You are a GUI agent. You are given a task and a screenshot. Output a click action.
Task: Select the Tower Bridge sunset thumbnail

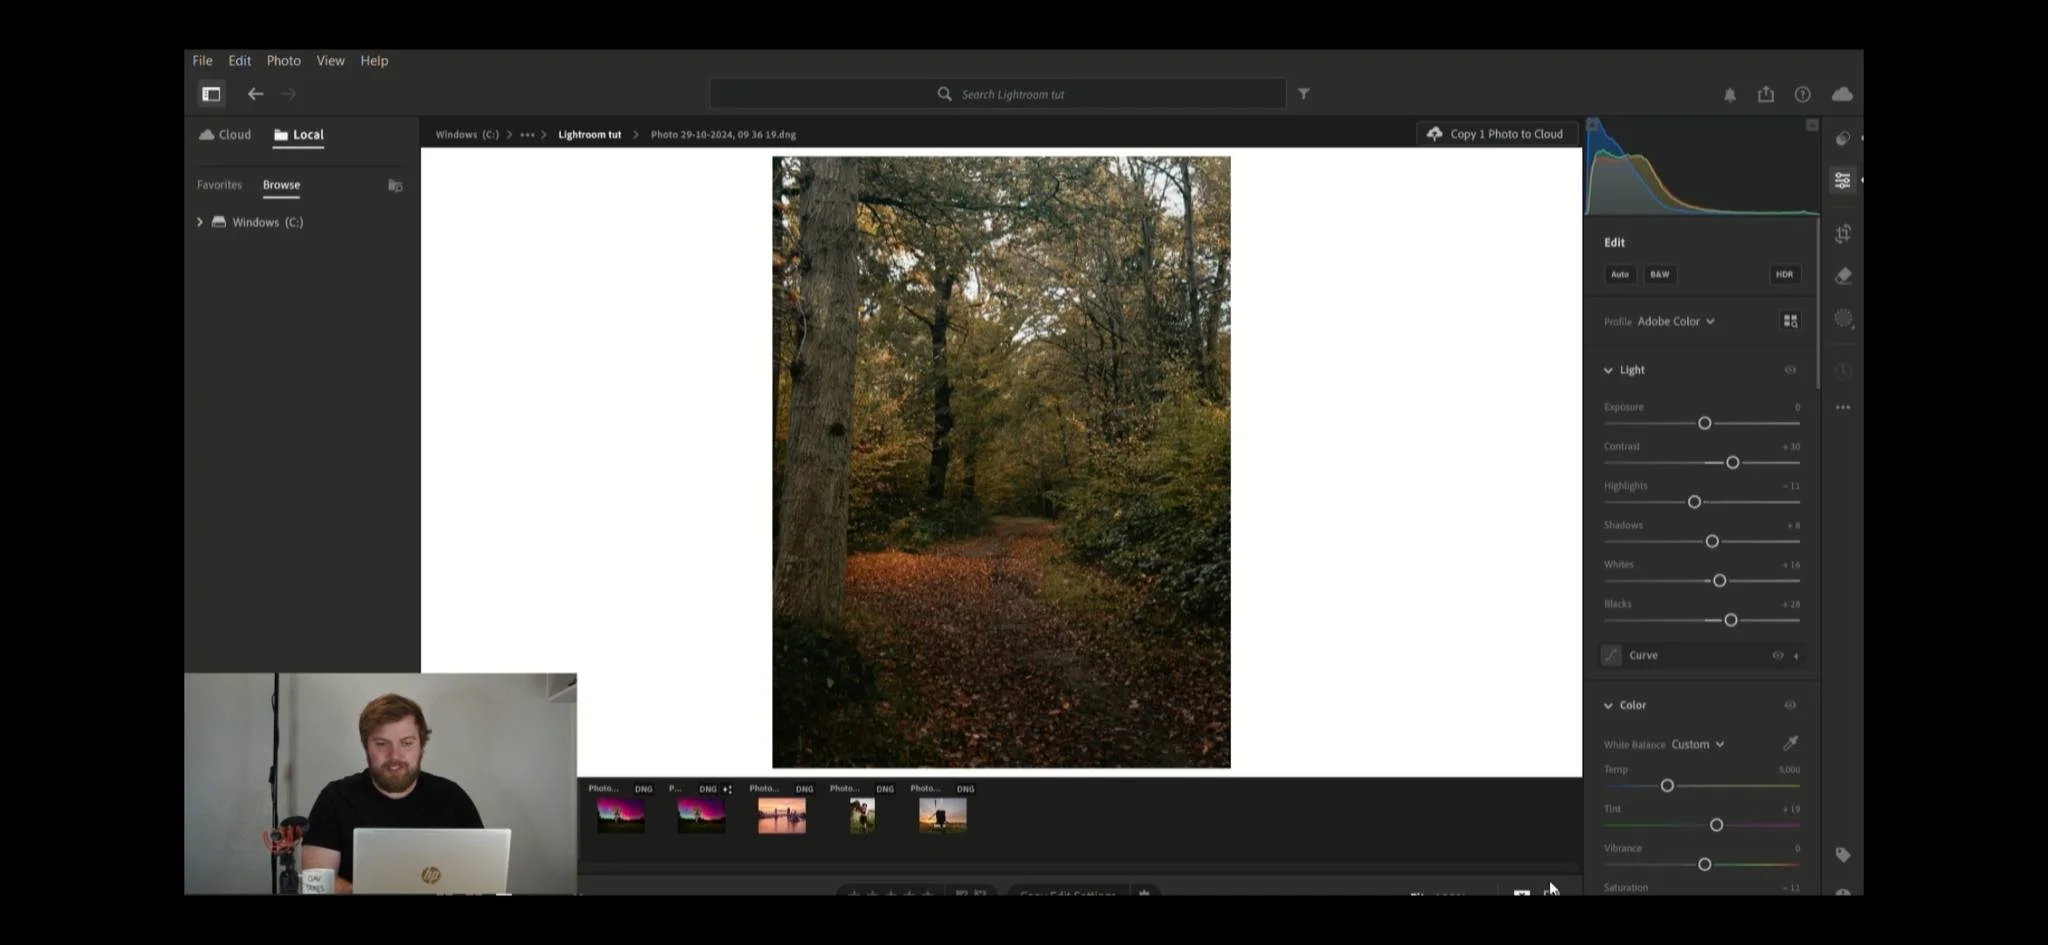click(782, 815)
